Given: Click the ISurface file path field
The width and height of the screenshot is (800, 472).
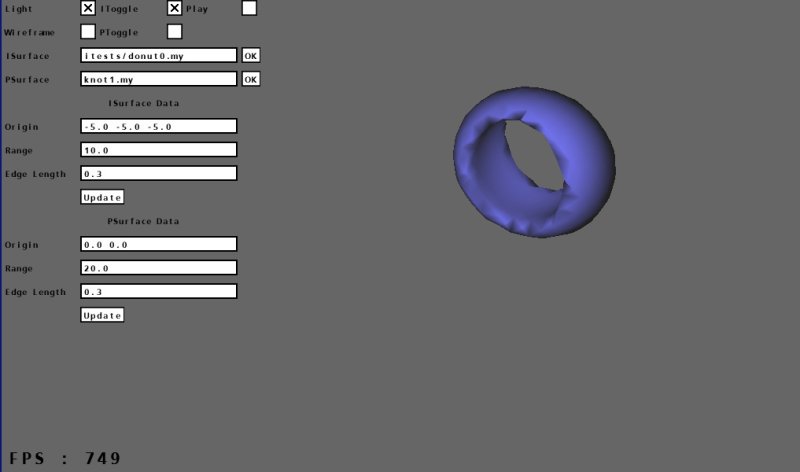Looking at the screenshot, I should [159, 55].
